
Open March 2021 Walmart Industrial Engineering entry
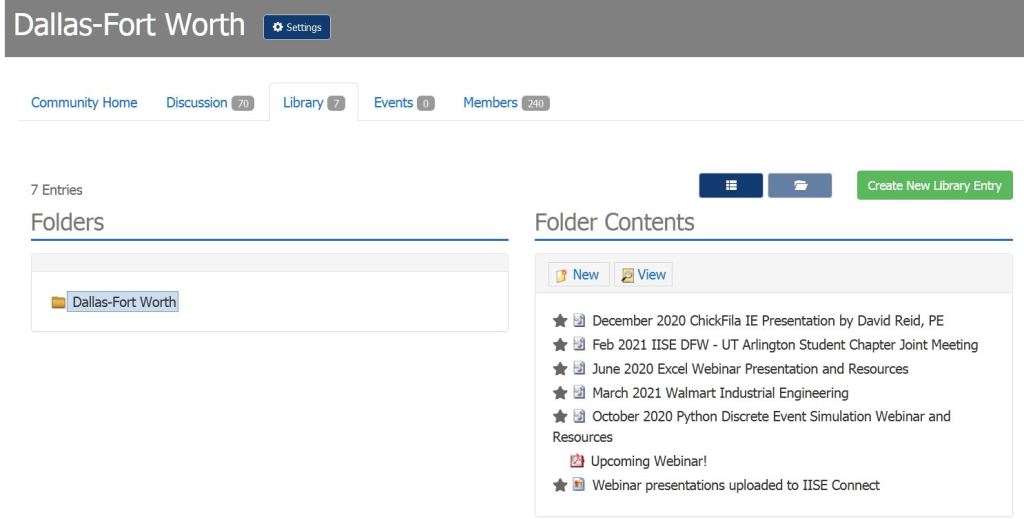[x=720, y=393]
